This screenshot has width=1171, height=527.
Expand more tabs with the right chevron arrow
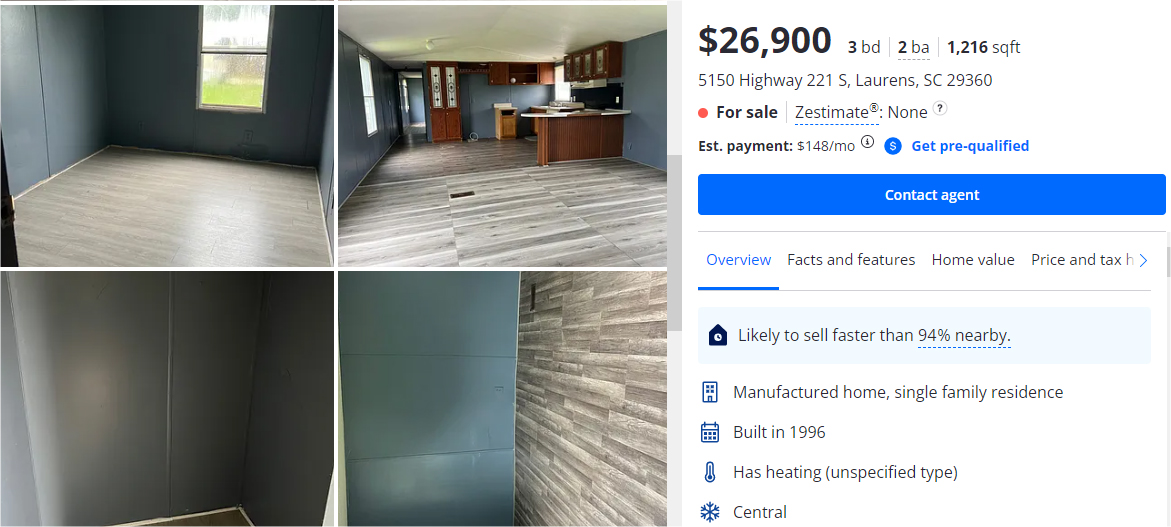pyautogui.click(x=1143, y=260)
